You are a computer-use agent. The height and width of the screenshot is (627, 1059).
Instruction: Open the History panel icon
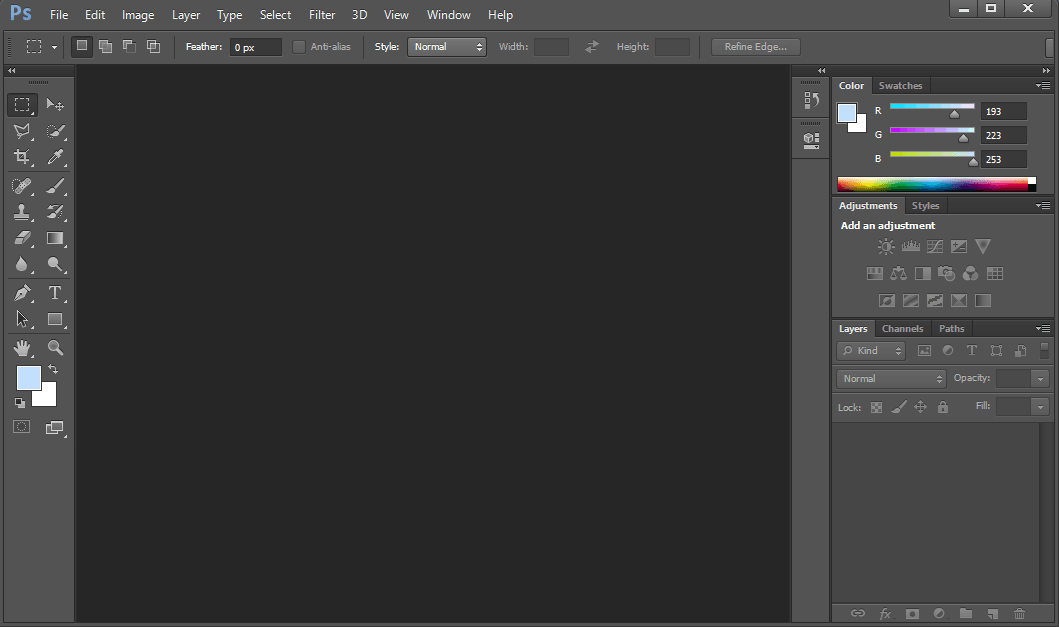811,100
